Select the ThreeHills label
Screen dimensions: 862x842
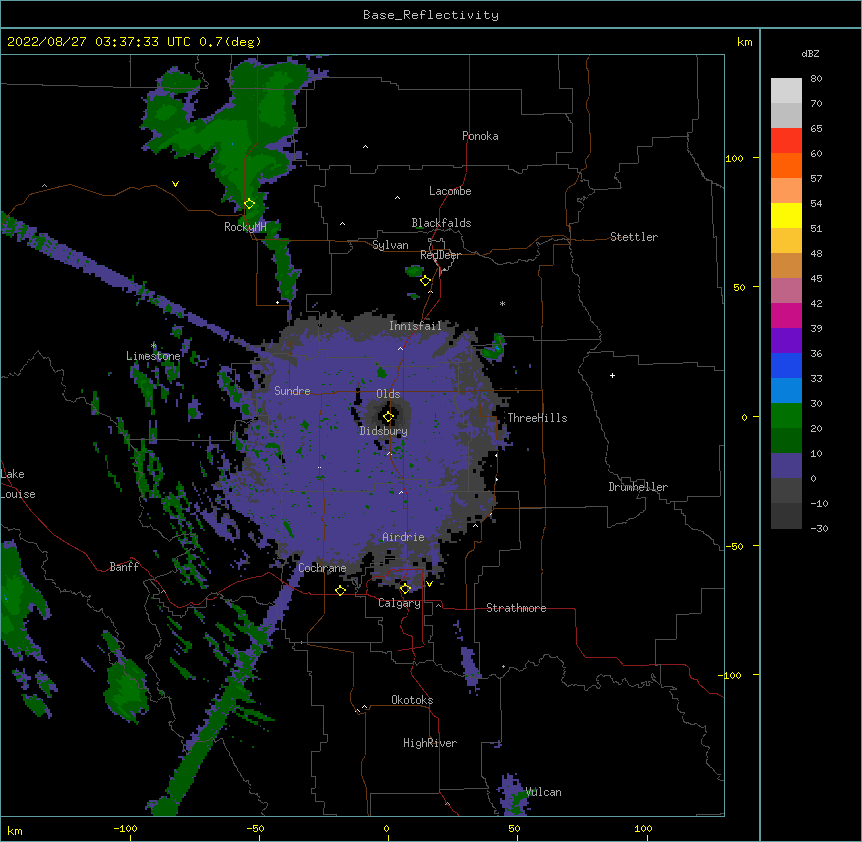(537, 418)
